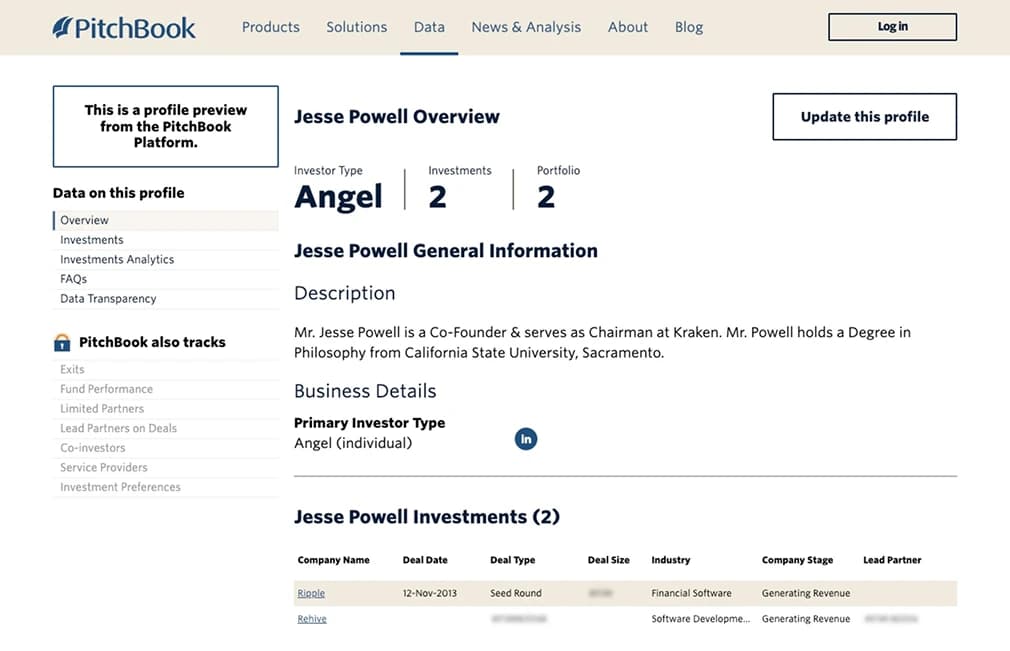Viewport: 1010px width, 651px height.
Task: Click Software Developme... industry cell
Action: tap(701, 619)
